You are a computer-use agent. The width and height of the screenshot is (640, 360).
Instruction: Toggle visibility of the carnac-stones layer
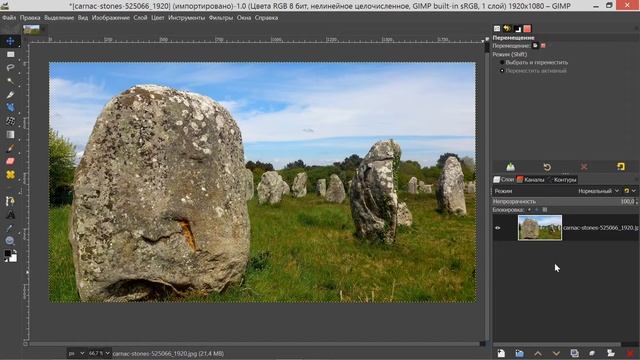(498, 228)
